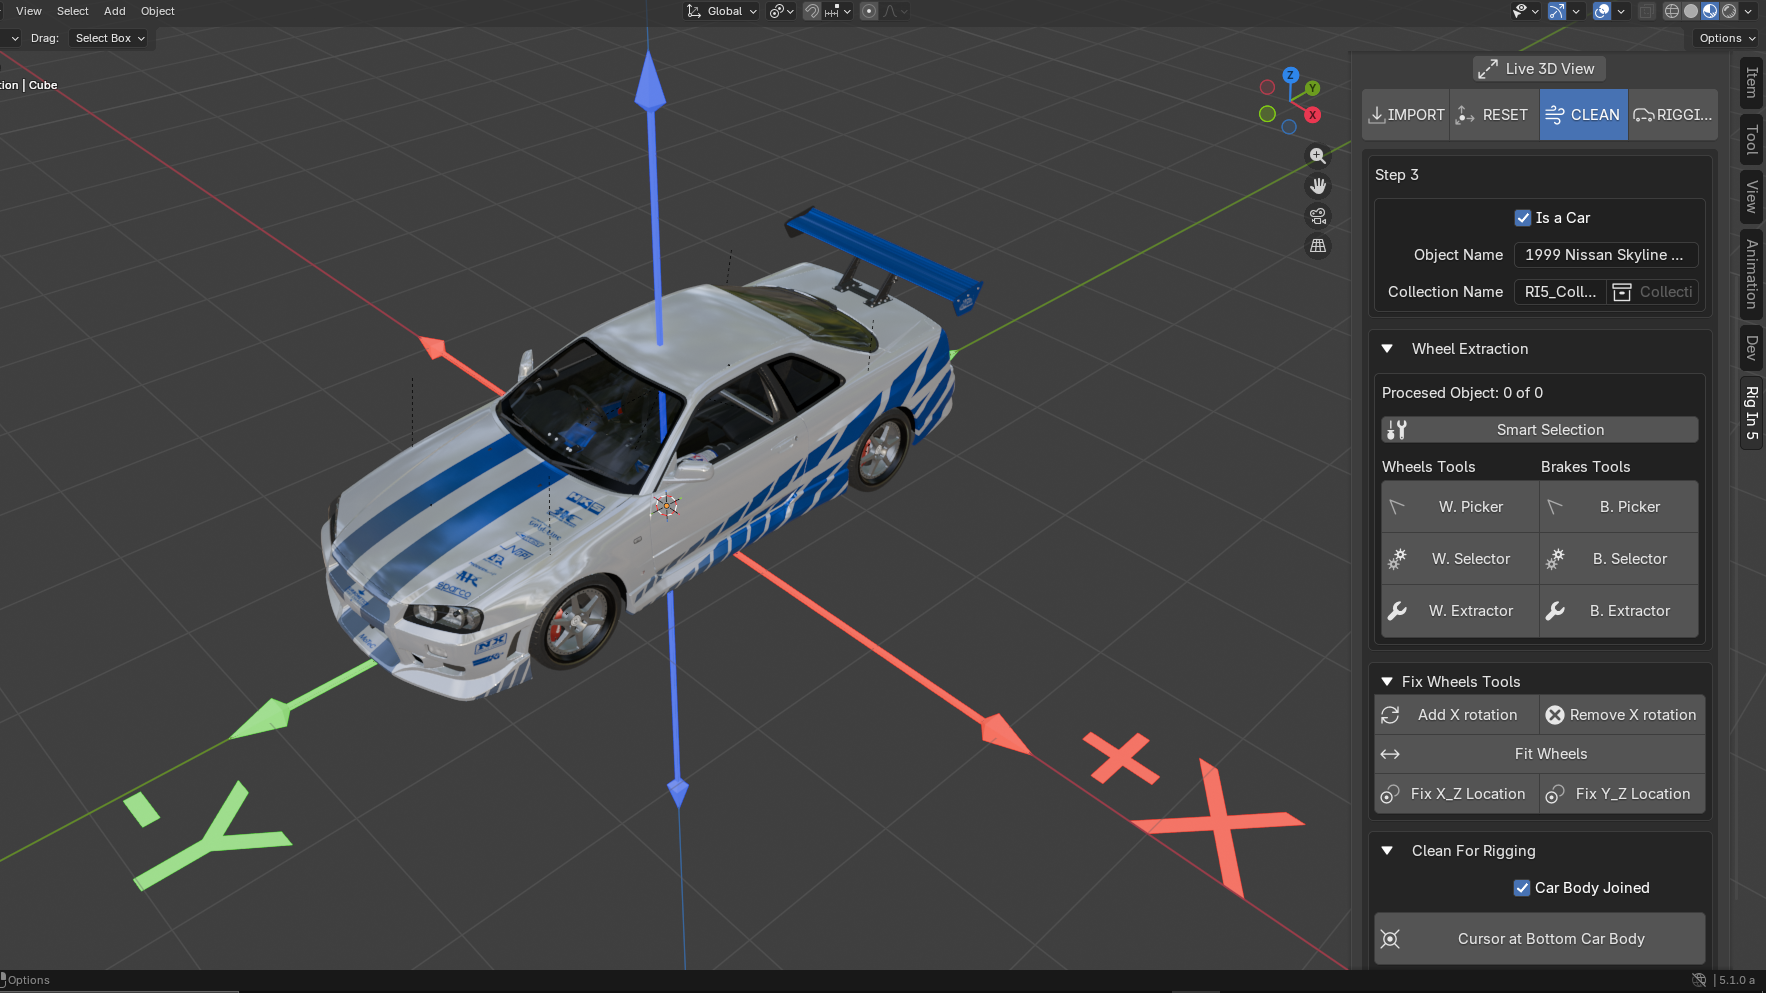Switch to the IMPORT tab
The height and width of the screenshot is (993, 1766).
1406,115
